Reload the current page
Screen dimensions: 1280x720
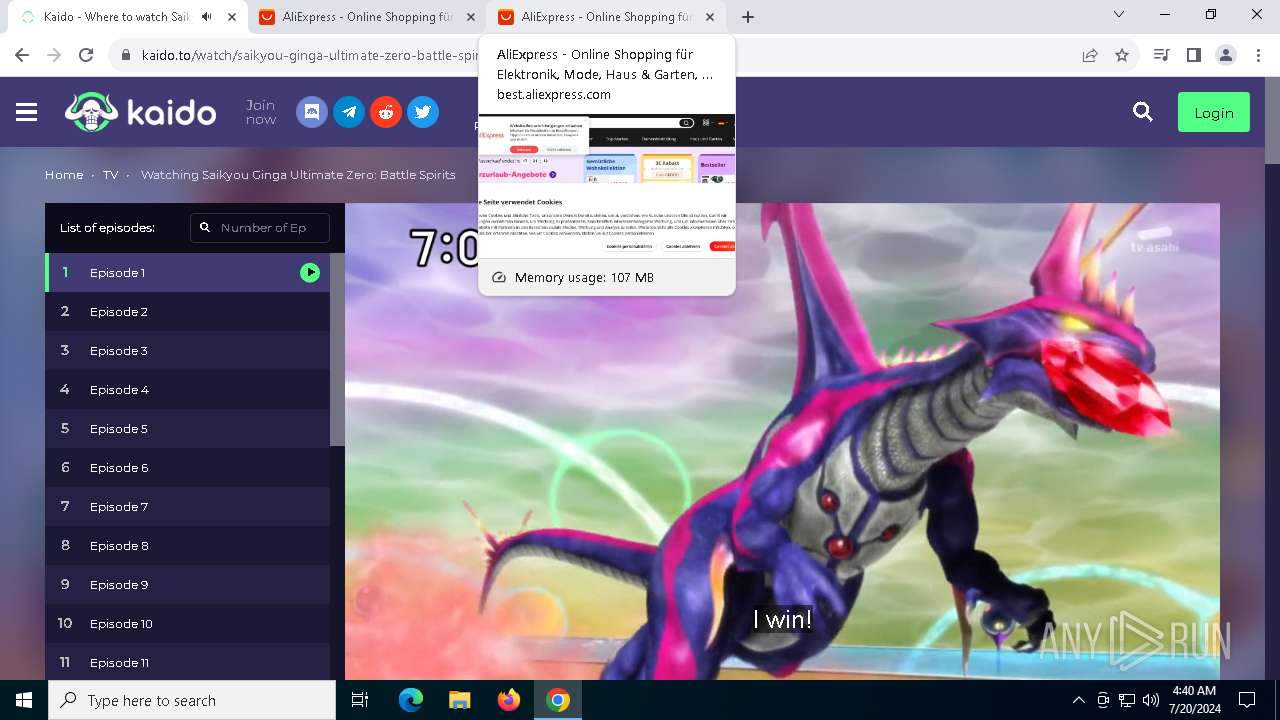point(86,55)
